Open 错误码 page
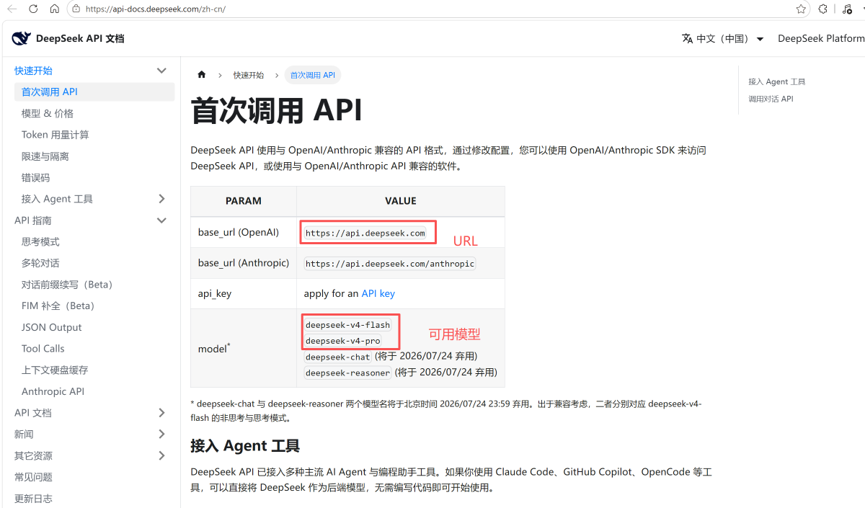The width and height of the screenshot is (865, 508). coord(36,178)
